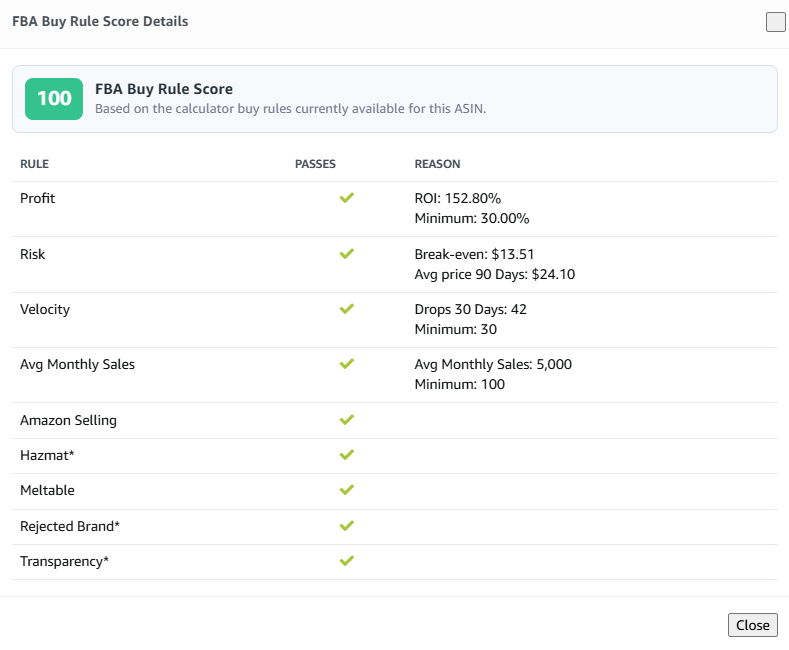Click the Velocity row pass checkmark
Viewport: 789px width, 650px height.
point(347,308)
